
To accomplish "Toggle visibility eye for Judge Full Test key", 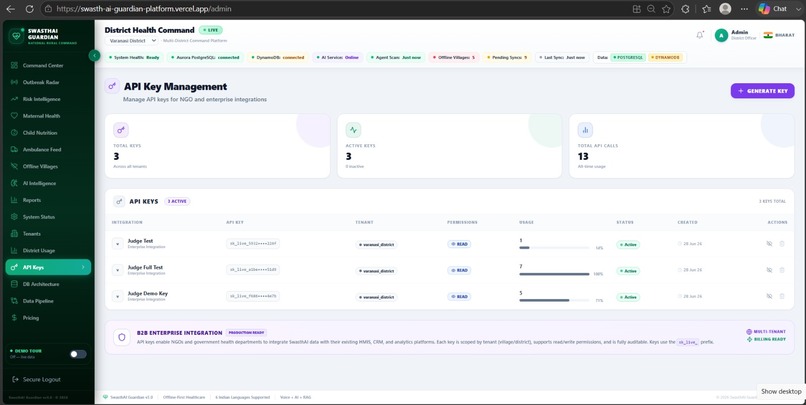I will pos(769,270).
